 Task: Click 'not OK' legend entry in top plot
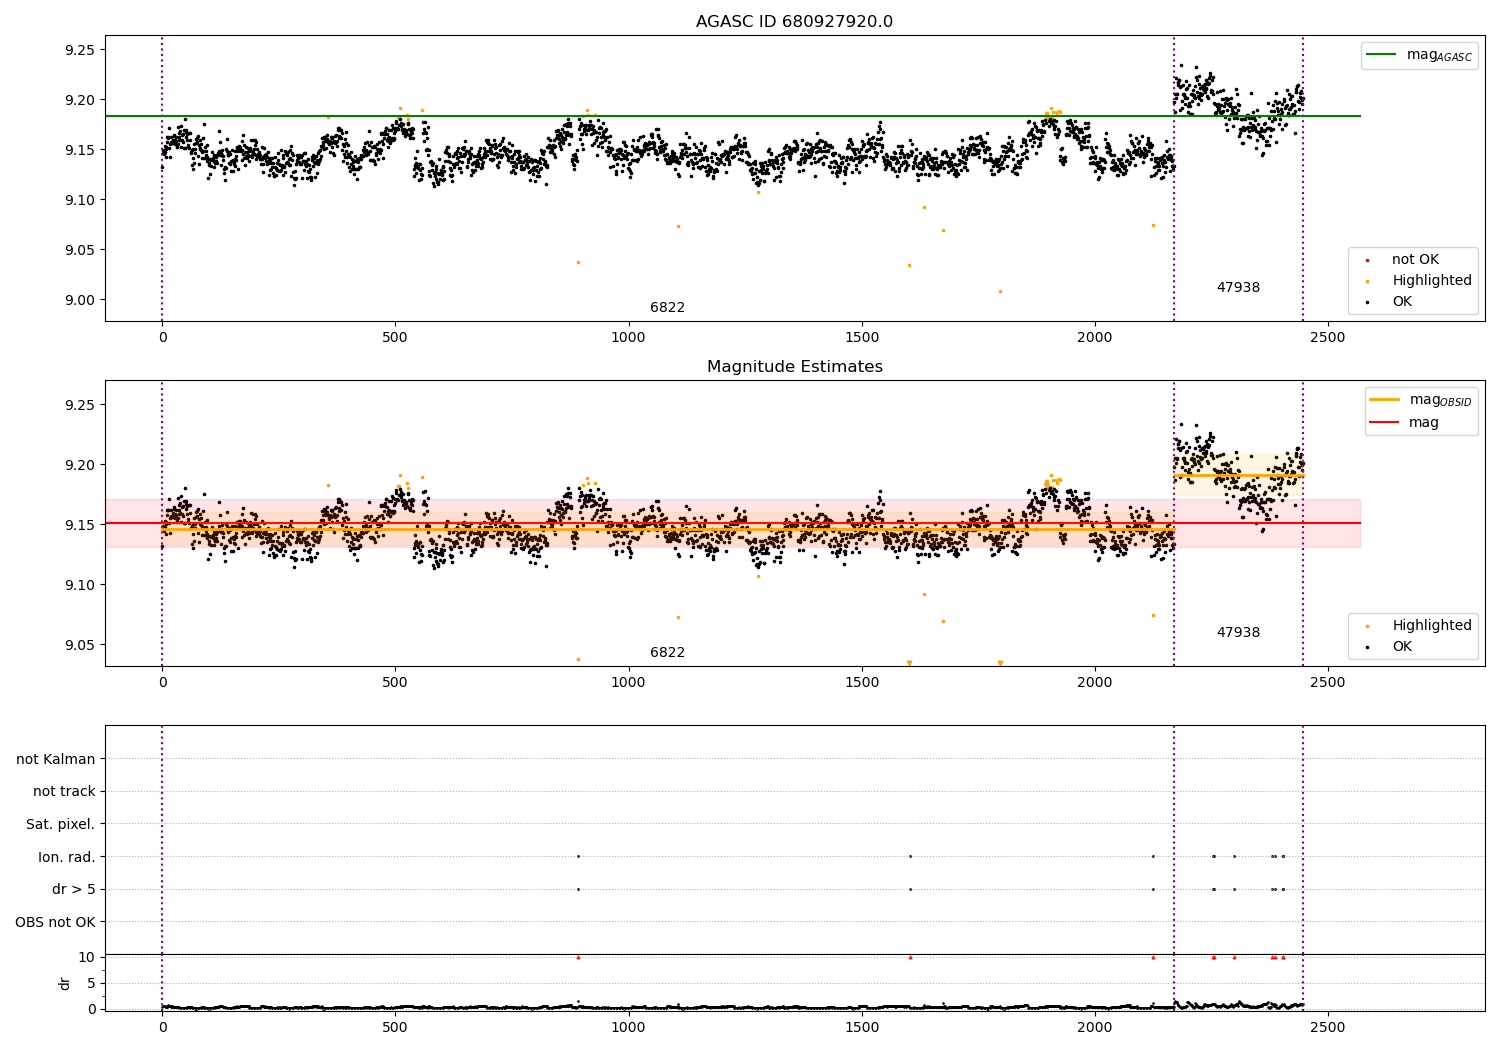click(x=1415, y=260)
